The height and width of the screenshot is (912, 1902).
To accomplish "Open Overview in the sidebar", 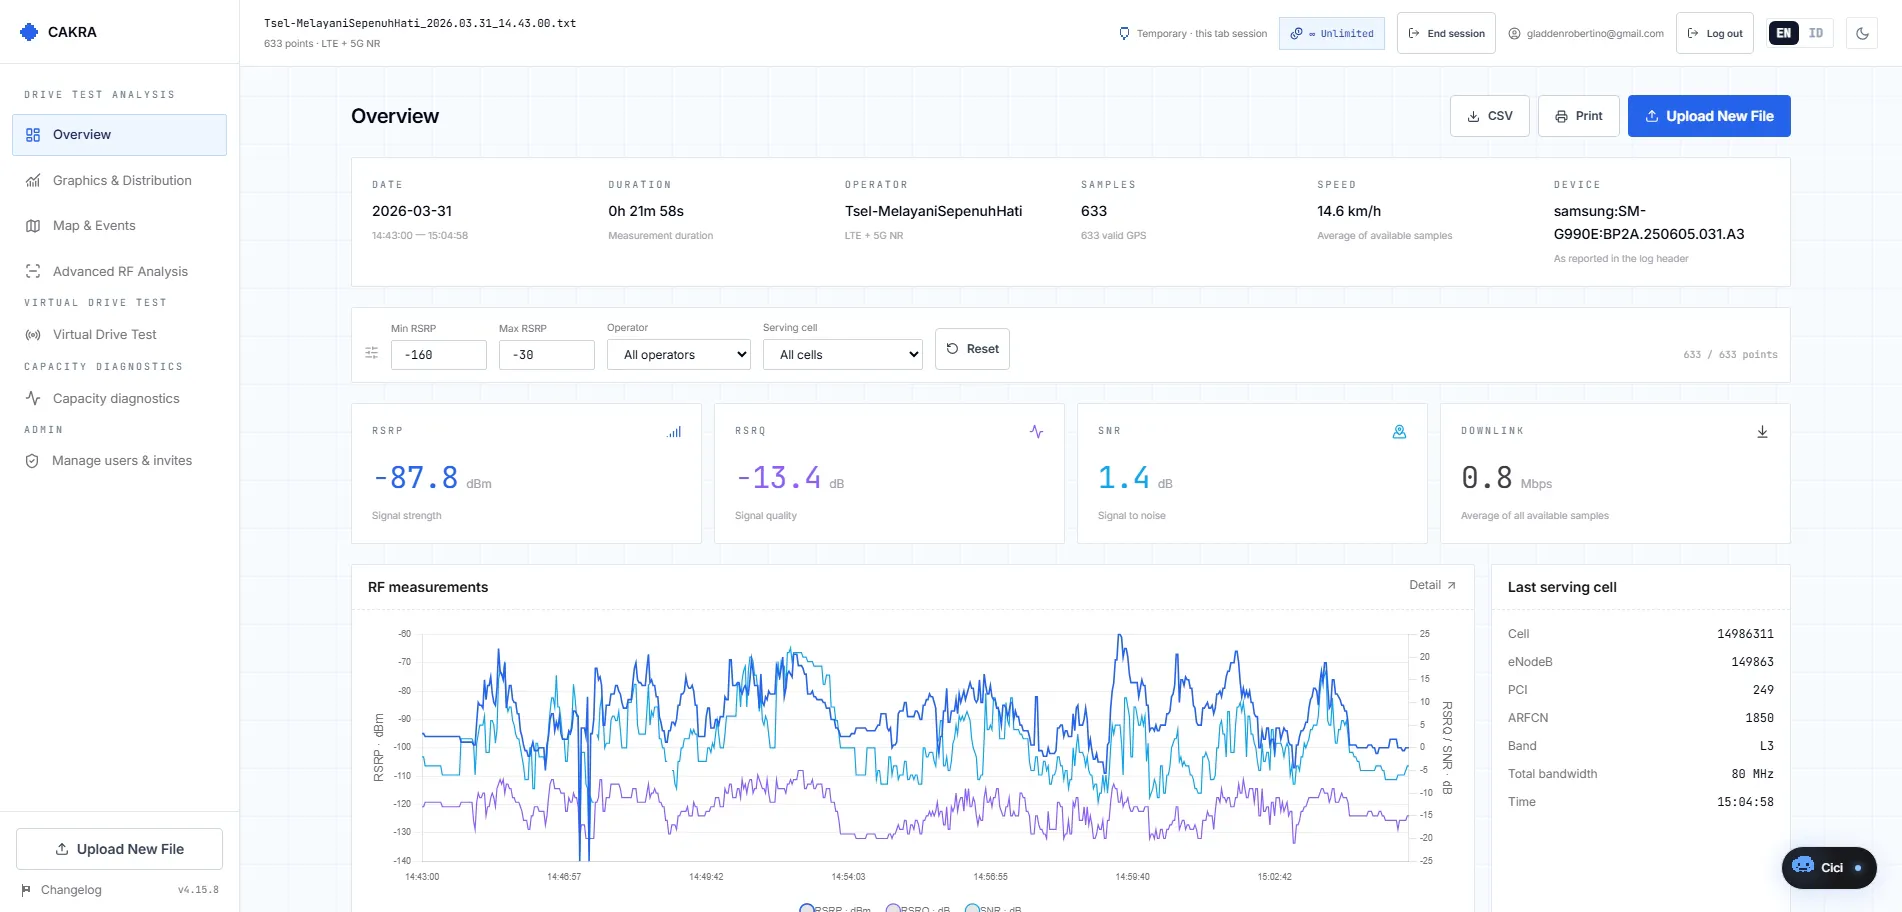I will (119, 135).
